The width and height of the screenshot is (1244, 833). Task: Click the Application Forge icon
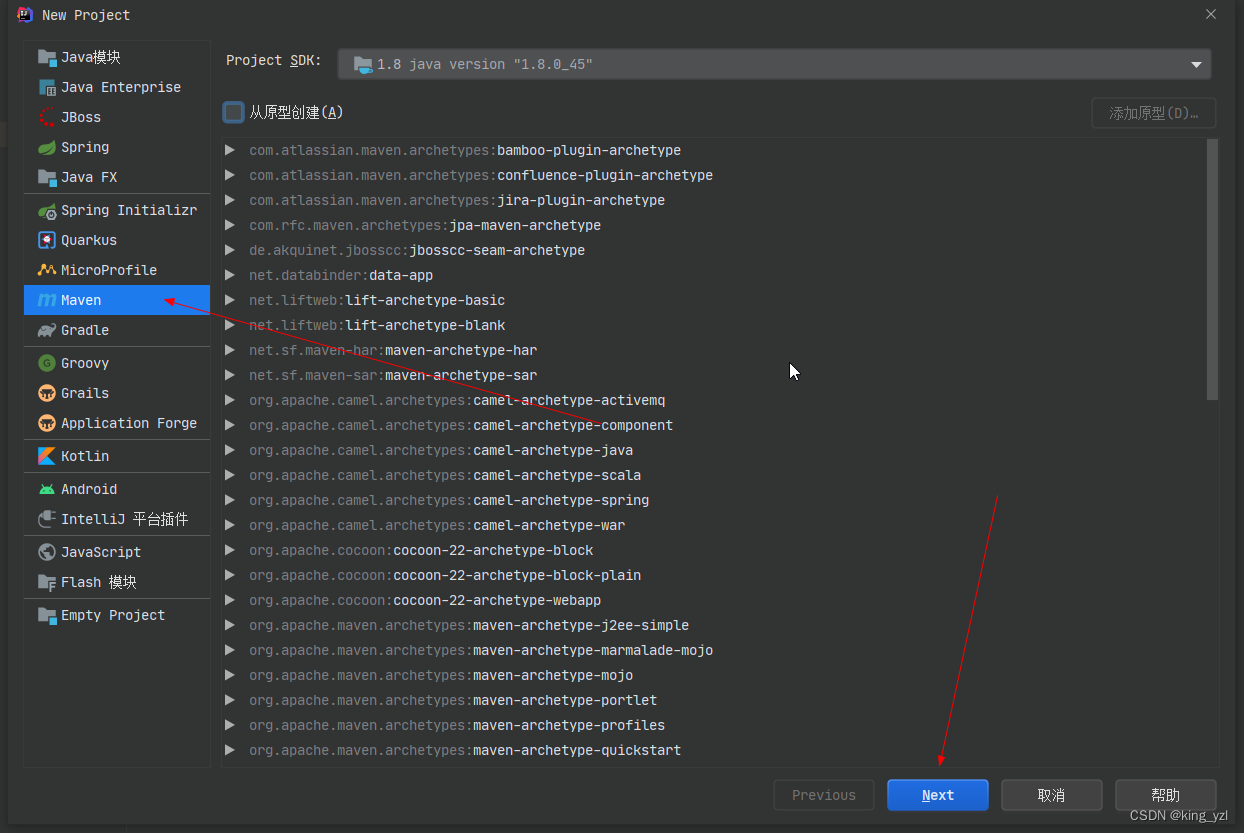point(47,423)
